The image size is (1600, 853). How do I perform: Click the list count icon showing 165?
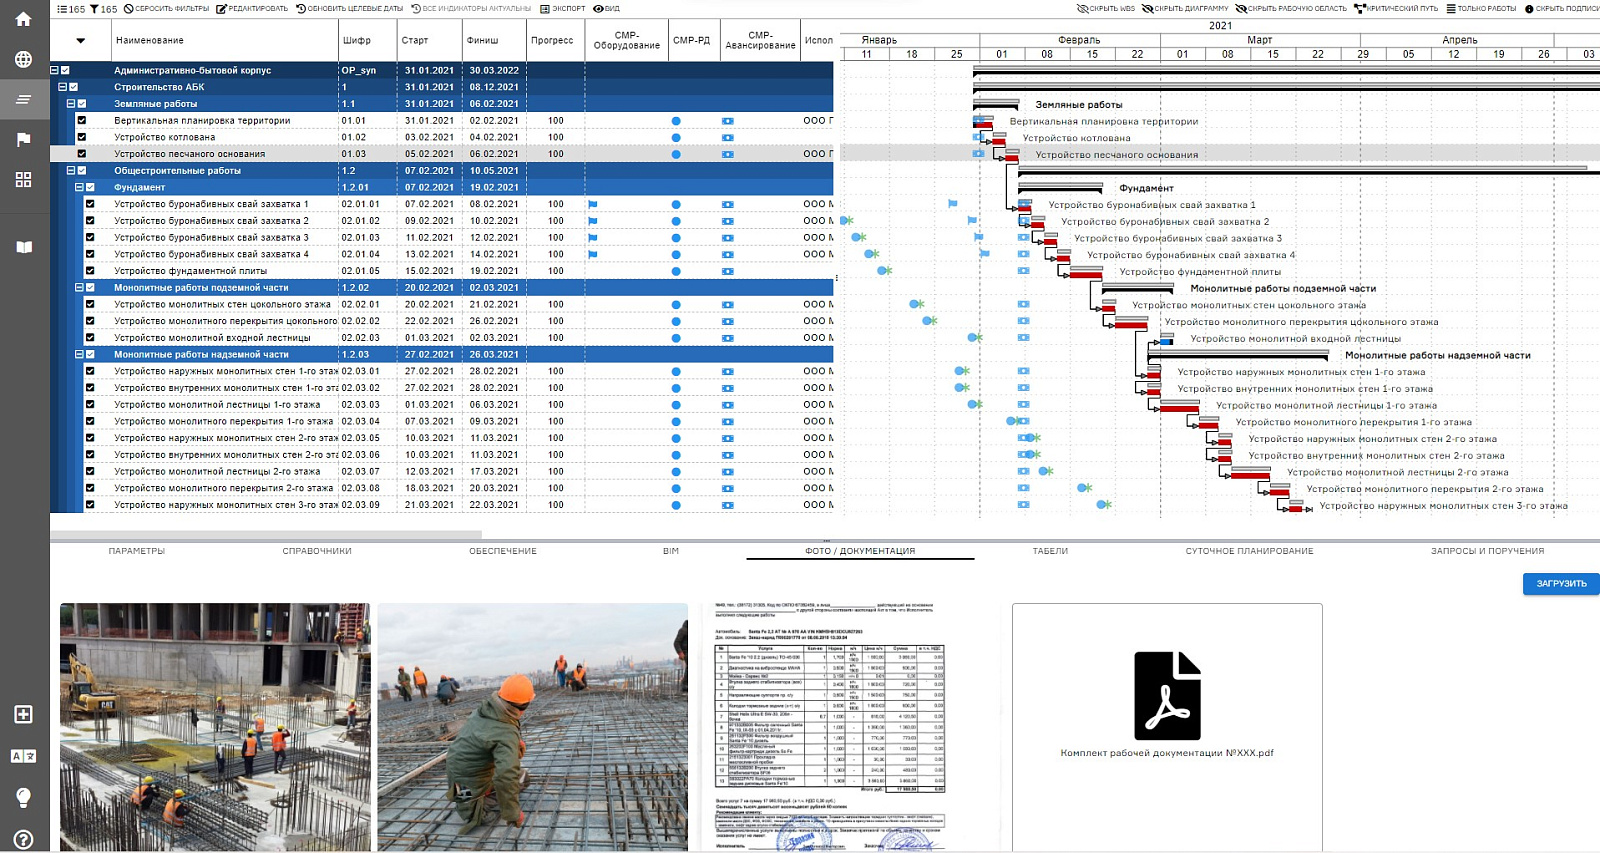70,9
